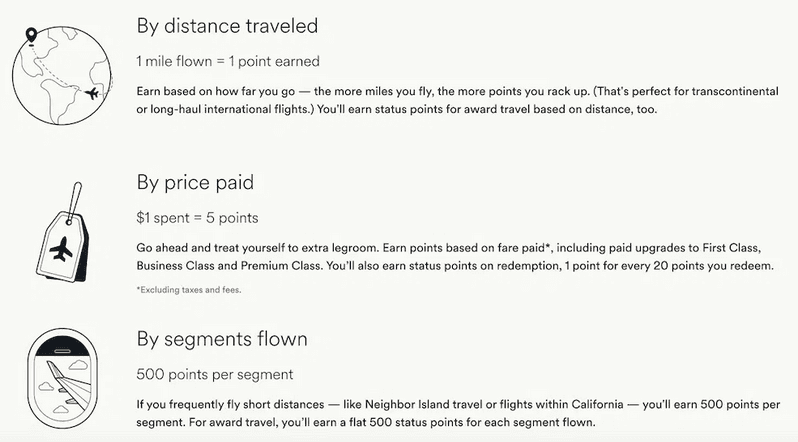Click paragraph starting 'Earn based on how far'
This screenshot has width=798, height=442.
coord(460,100)
